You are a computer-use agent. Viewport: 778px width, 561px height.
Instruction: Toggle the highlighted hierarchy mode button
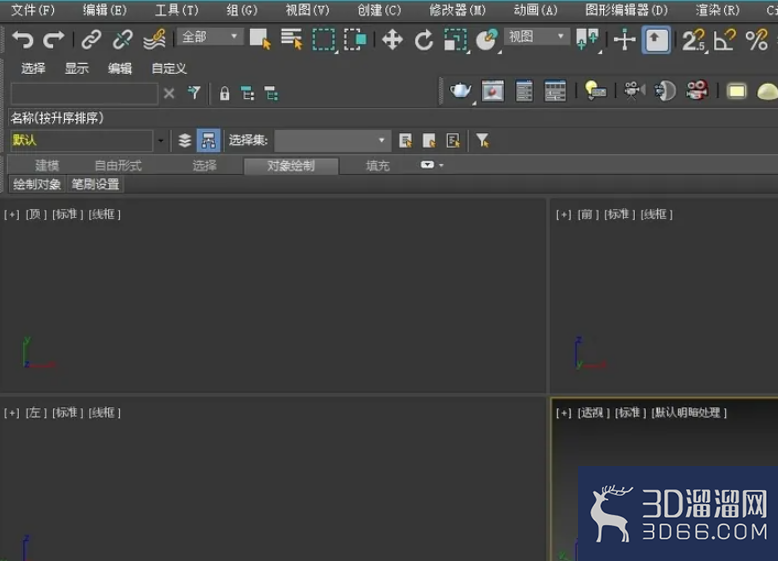pos(208,141)
